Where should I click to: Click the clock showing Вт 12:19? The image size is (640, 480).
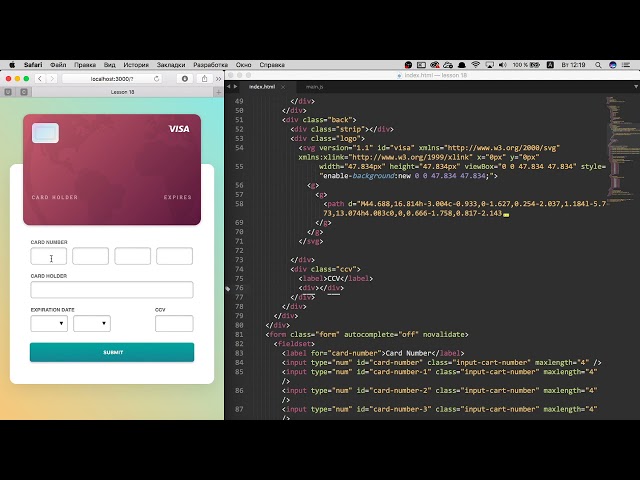tap(573, 65)
